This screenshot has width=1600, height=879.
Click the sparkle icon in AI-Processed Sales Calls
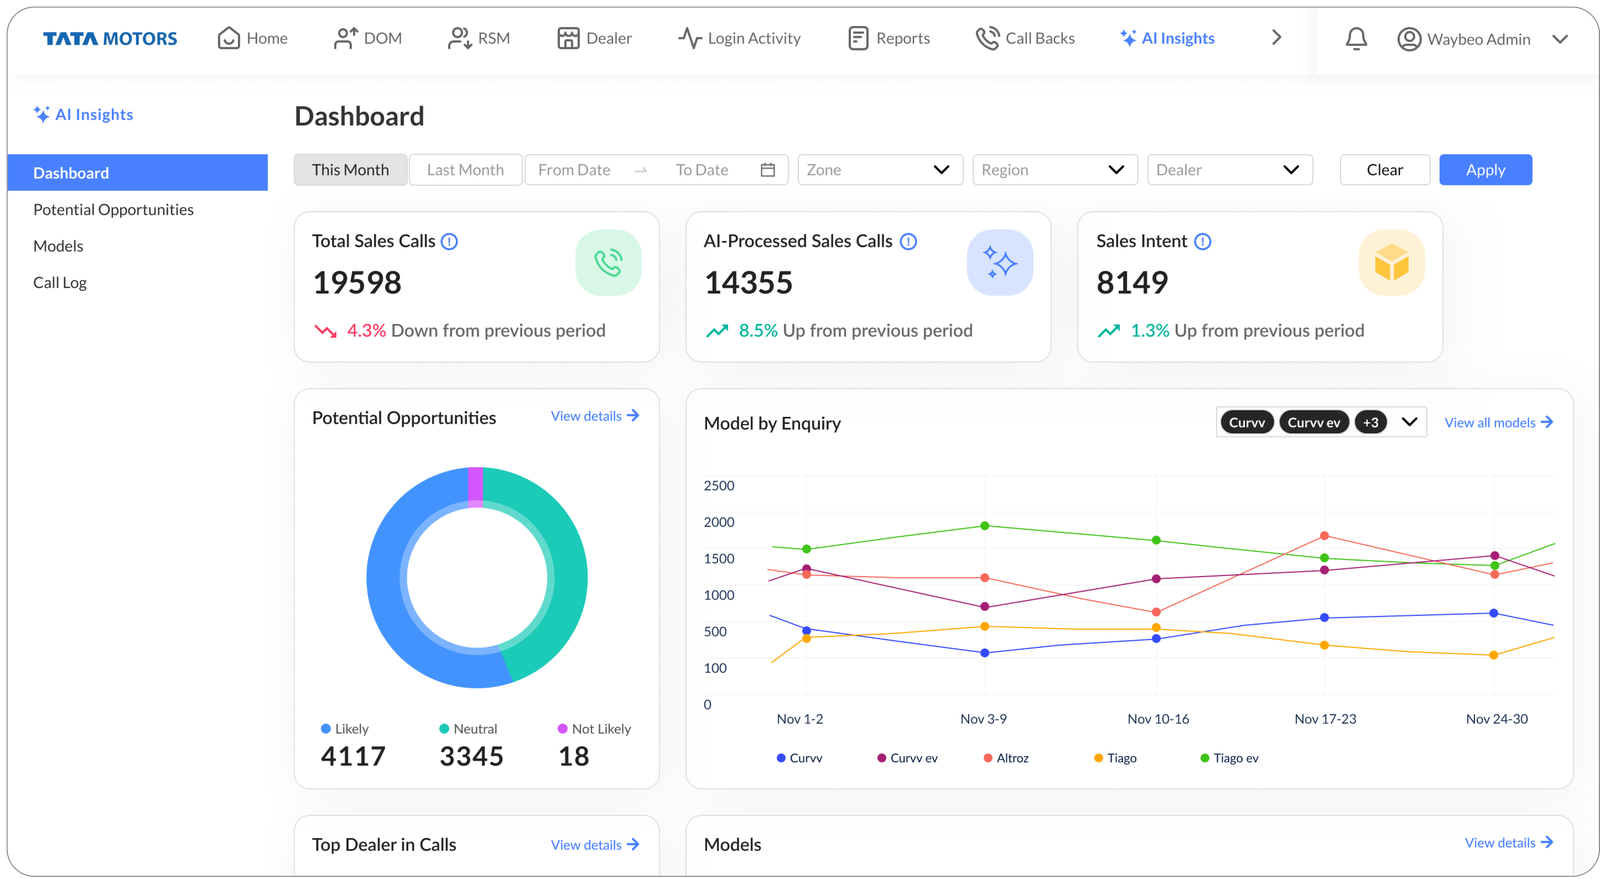pos(999,263)
